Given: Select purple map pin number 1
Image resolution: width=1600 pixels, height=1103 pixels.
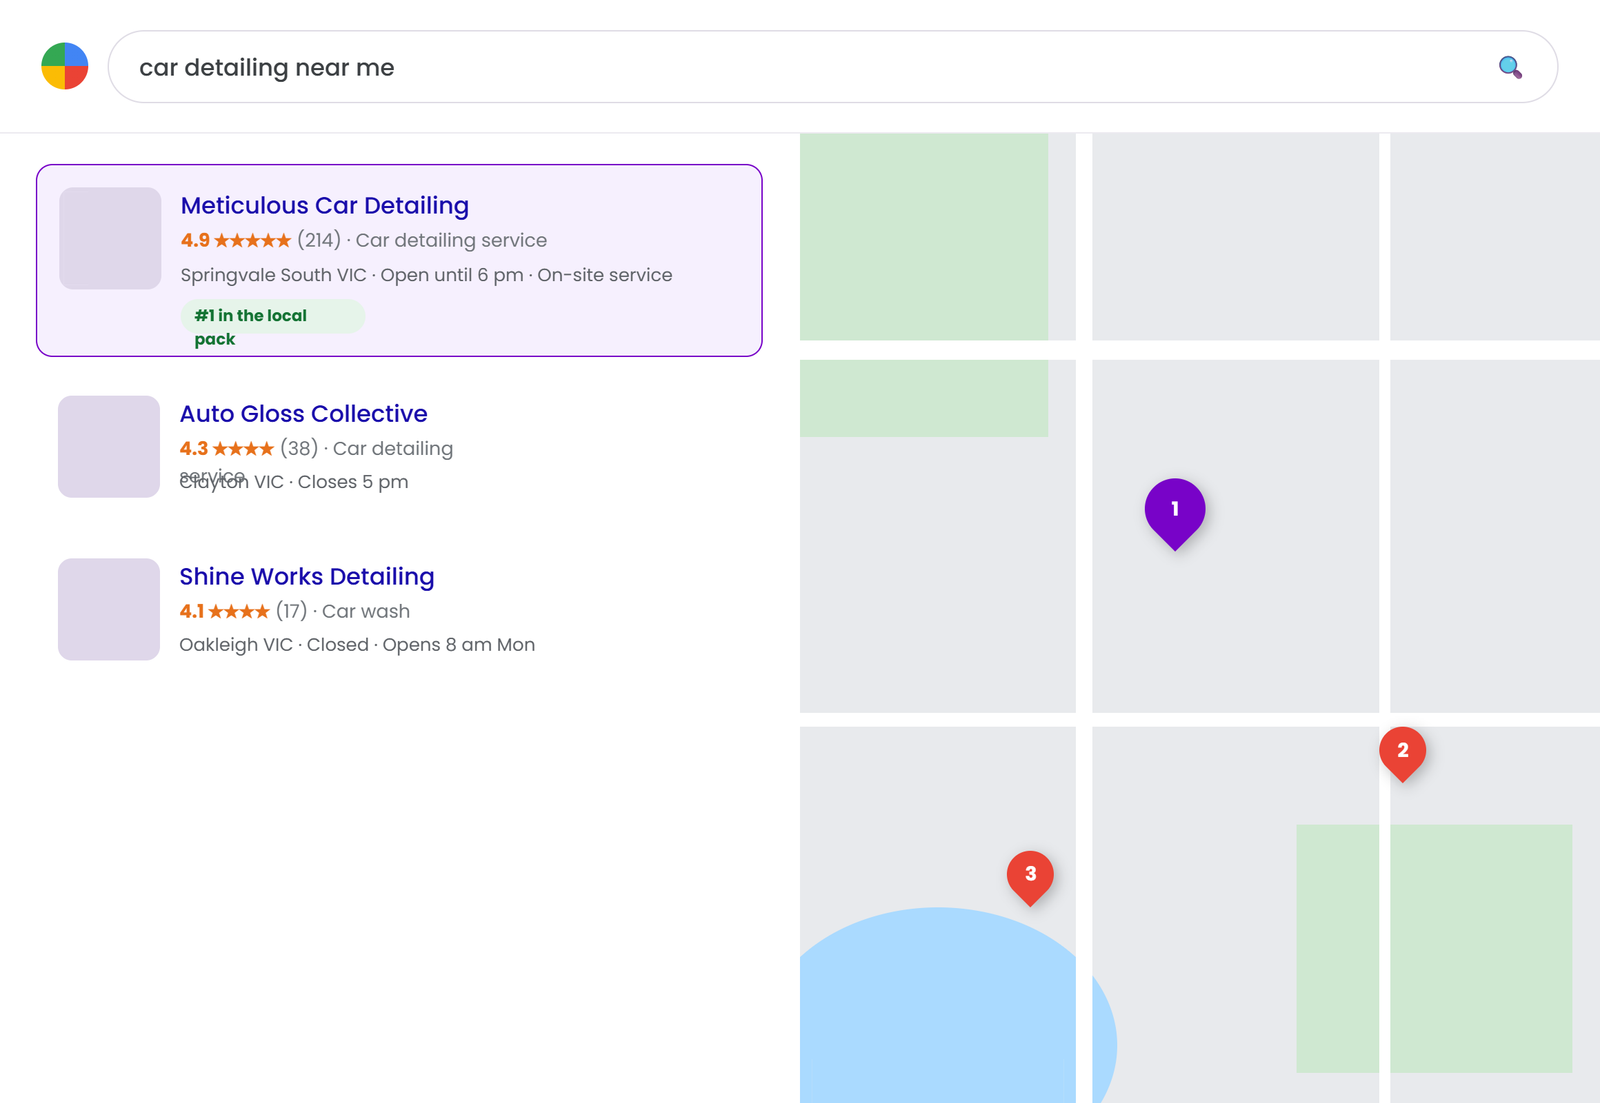Looking at the screenshot, I should point(1175,514).
